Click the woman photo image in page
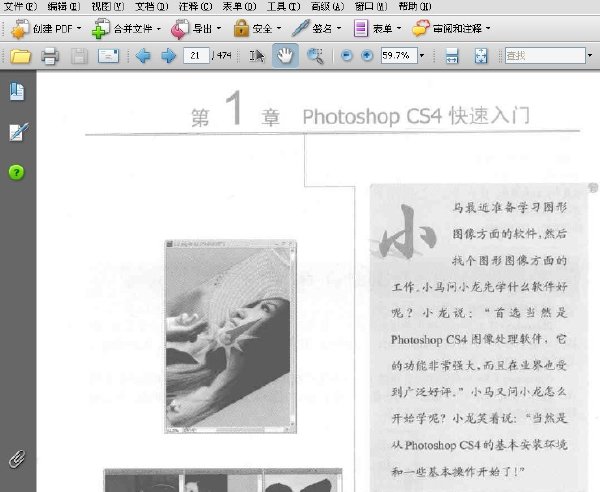600x492 pixels. coord(230,337)
